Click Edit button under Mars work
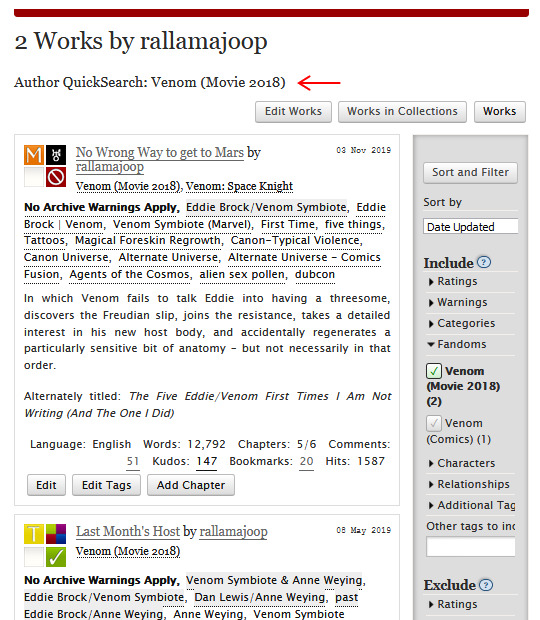Image resolution: width=540 pixels, height=620 pixels. tap(46, 485)
